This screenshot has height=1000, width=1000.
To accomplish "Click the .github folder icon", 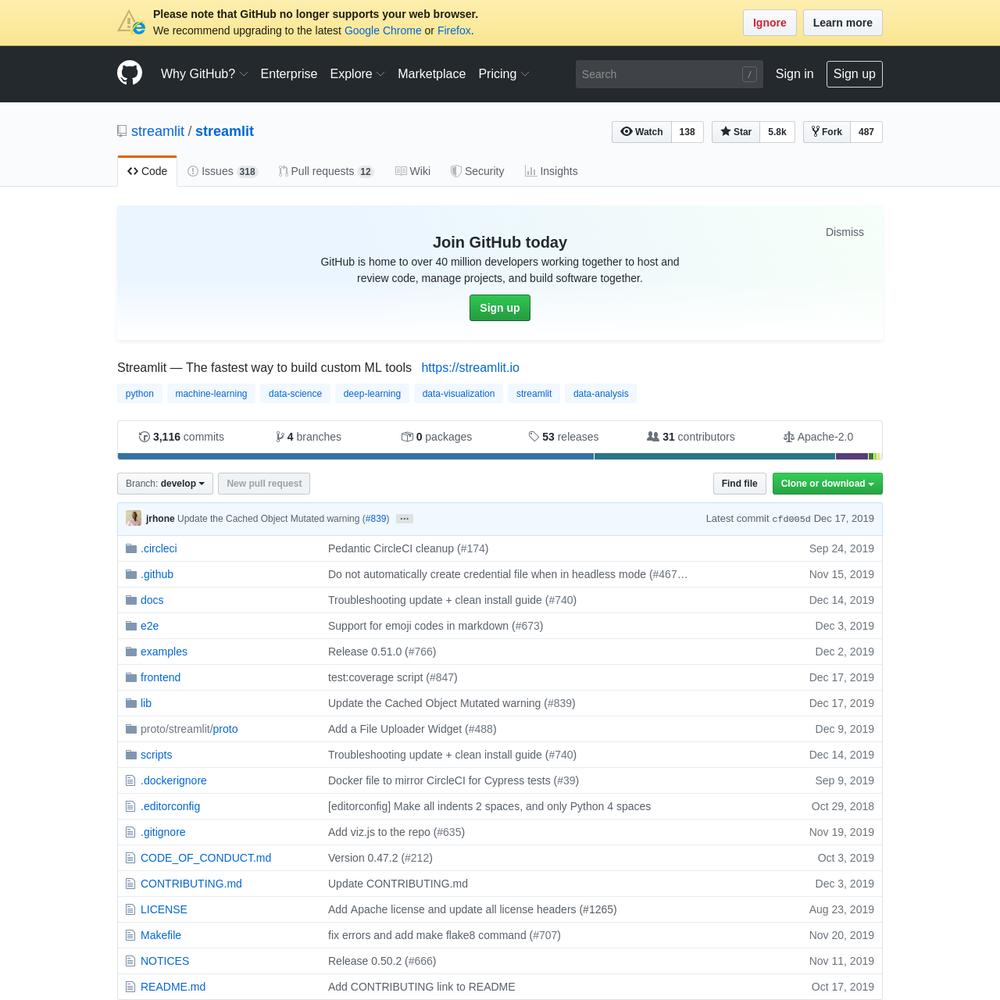I will 131,574.
